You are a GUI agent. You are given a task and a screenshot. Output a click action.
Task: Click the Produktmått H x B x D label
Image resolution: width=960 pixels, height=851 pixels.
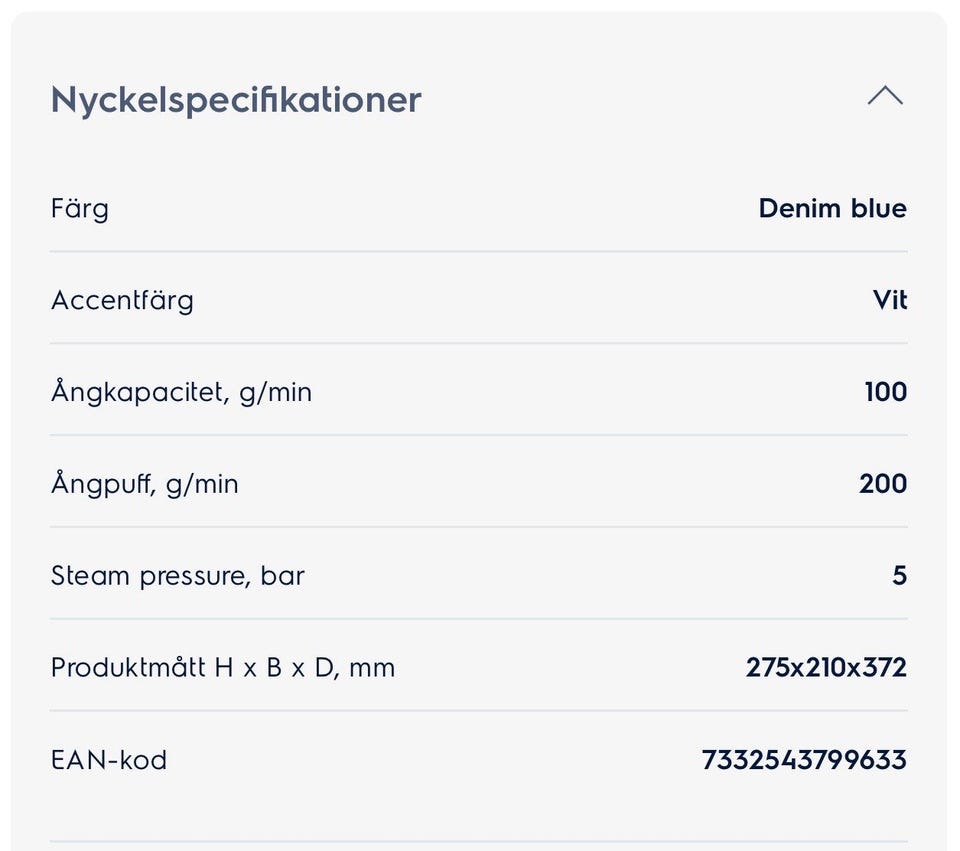[x=223, y=669]
